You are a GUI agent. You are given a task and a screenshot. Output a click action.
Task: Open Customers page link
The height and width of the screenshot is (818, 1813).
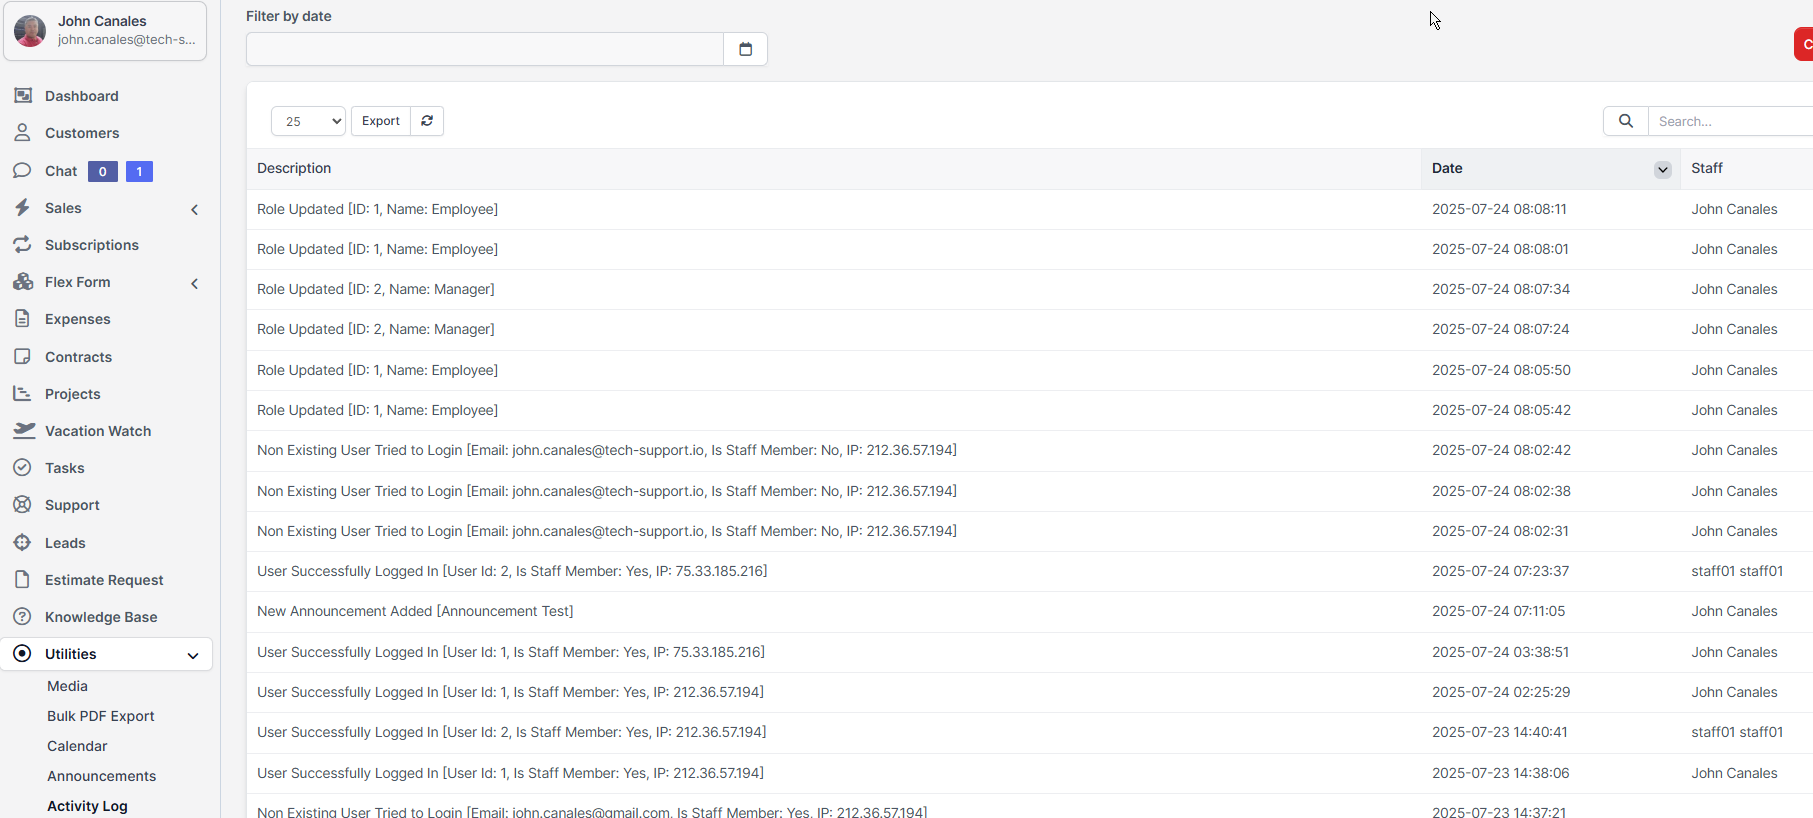coord(81,133)
